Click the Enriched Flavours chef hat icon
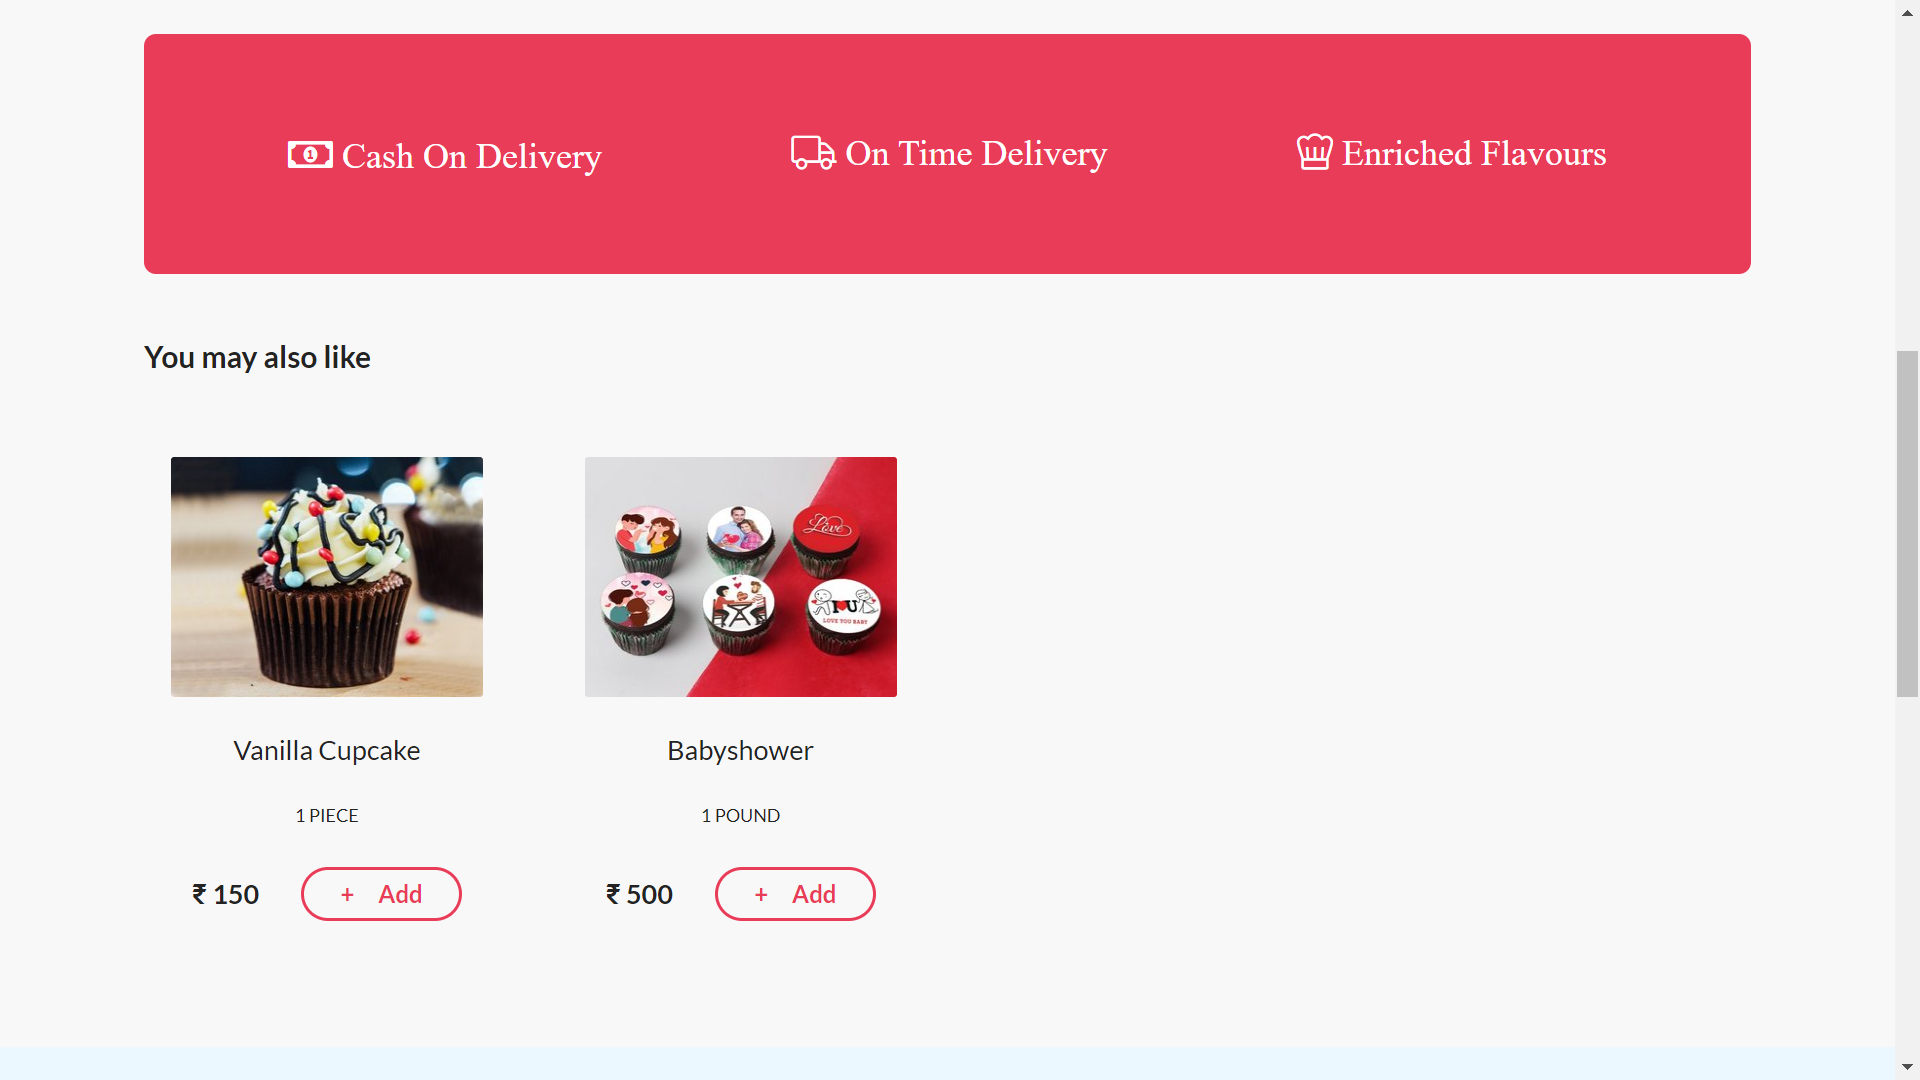Screen dimensions: 1920x1080 1315,152
